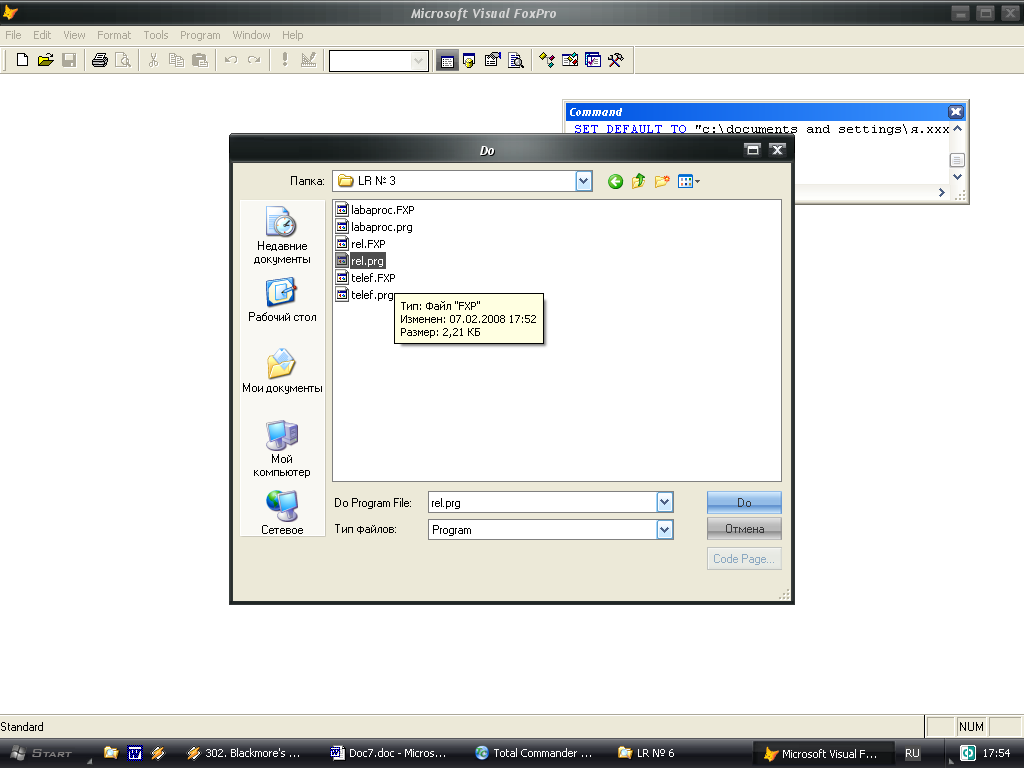Click Command window scroll down arrow
This screenshot has height=768, width=1024.
(957, 177)
